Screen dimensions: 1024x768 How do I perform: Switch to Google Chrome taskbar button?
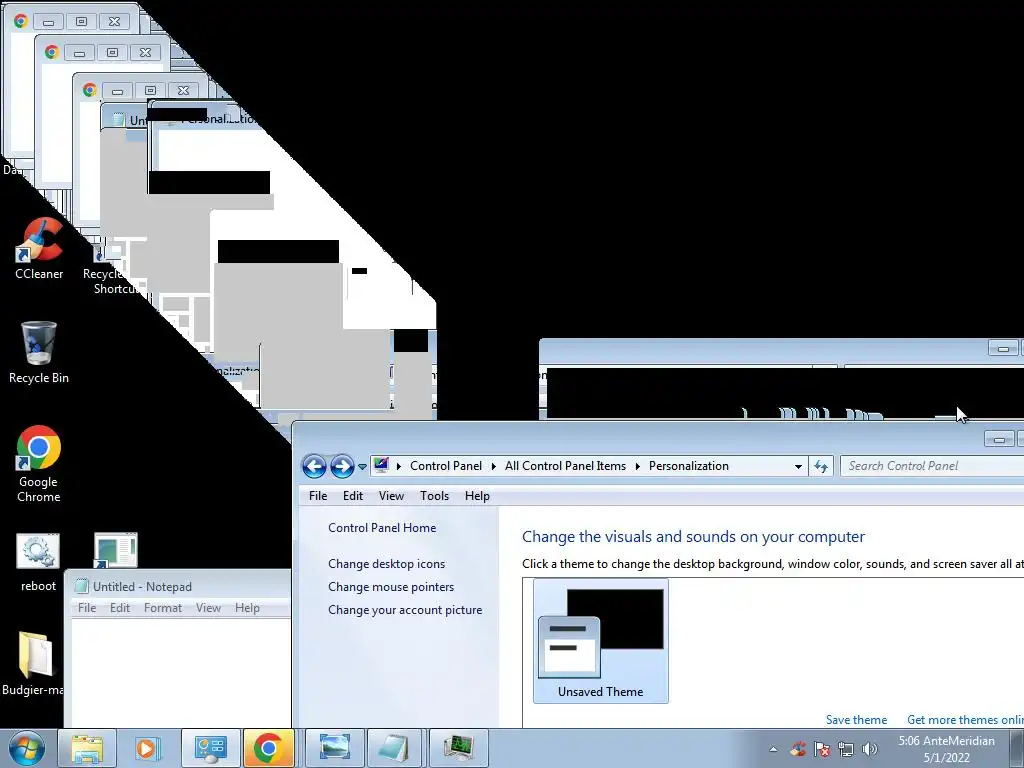[268, 748]
